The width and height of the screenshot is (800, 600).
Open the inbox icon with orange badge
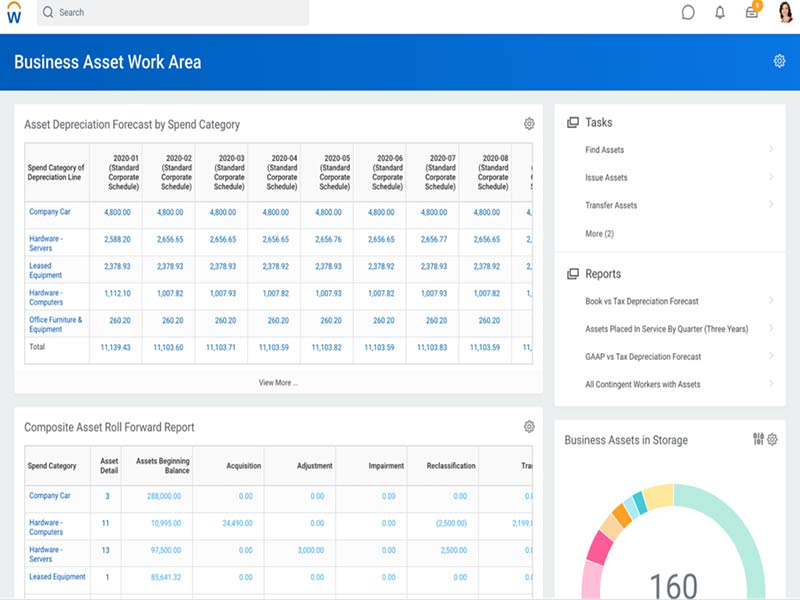tap(751, 12)
